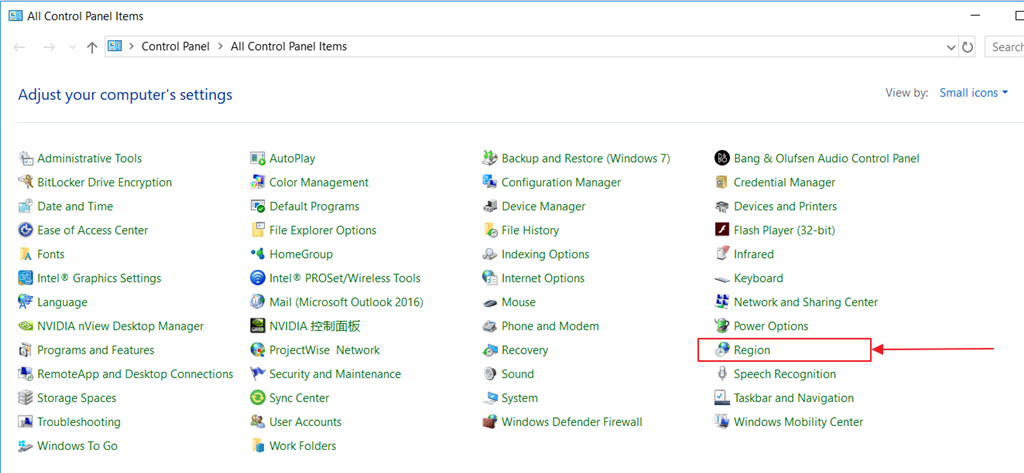Open the NVIDIA 控制面板 link
This screenshot has width=1024, height=473.
(x=315, y=326)
